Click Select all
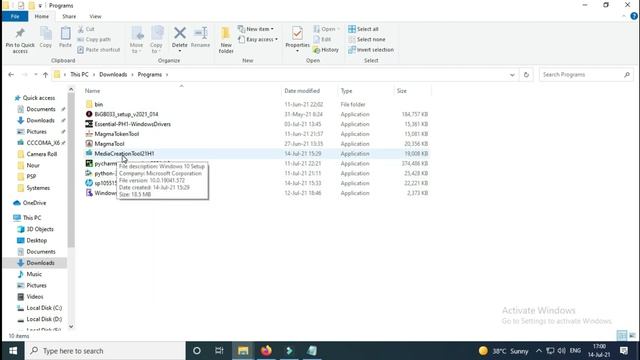 point(363,29)
